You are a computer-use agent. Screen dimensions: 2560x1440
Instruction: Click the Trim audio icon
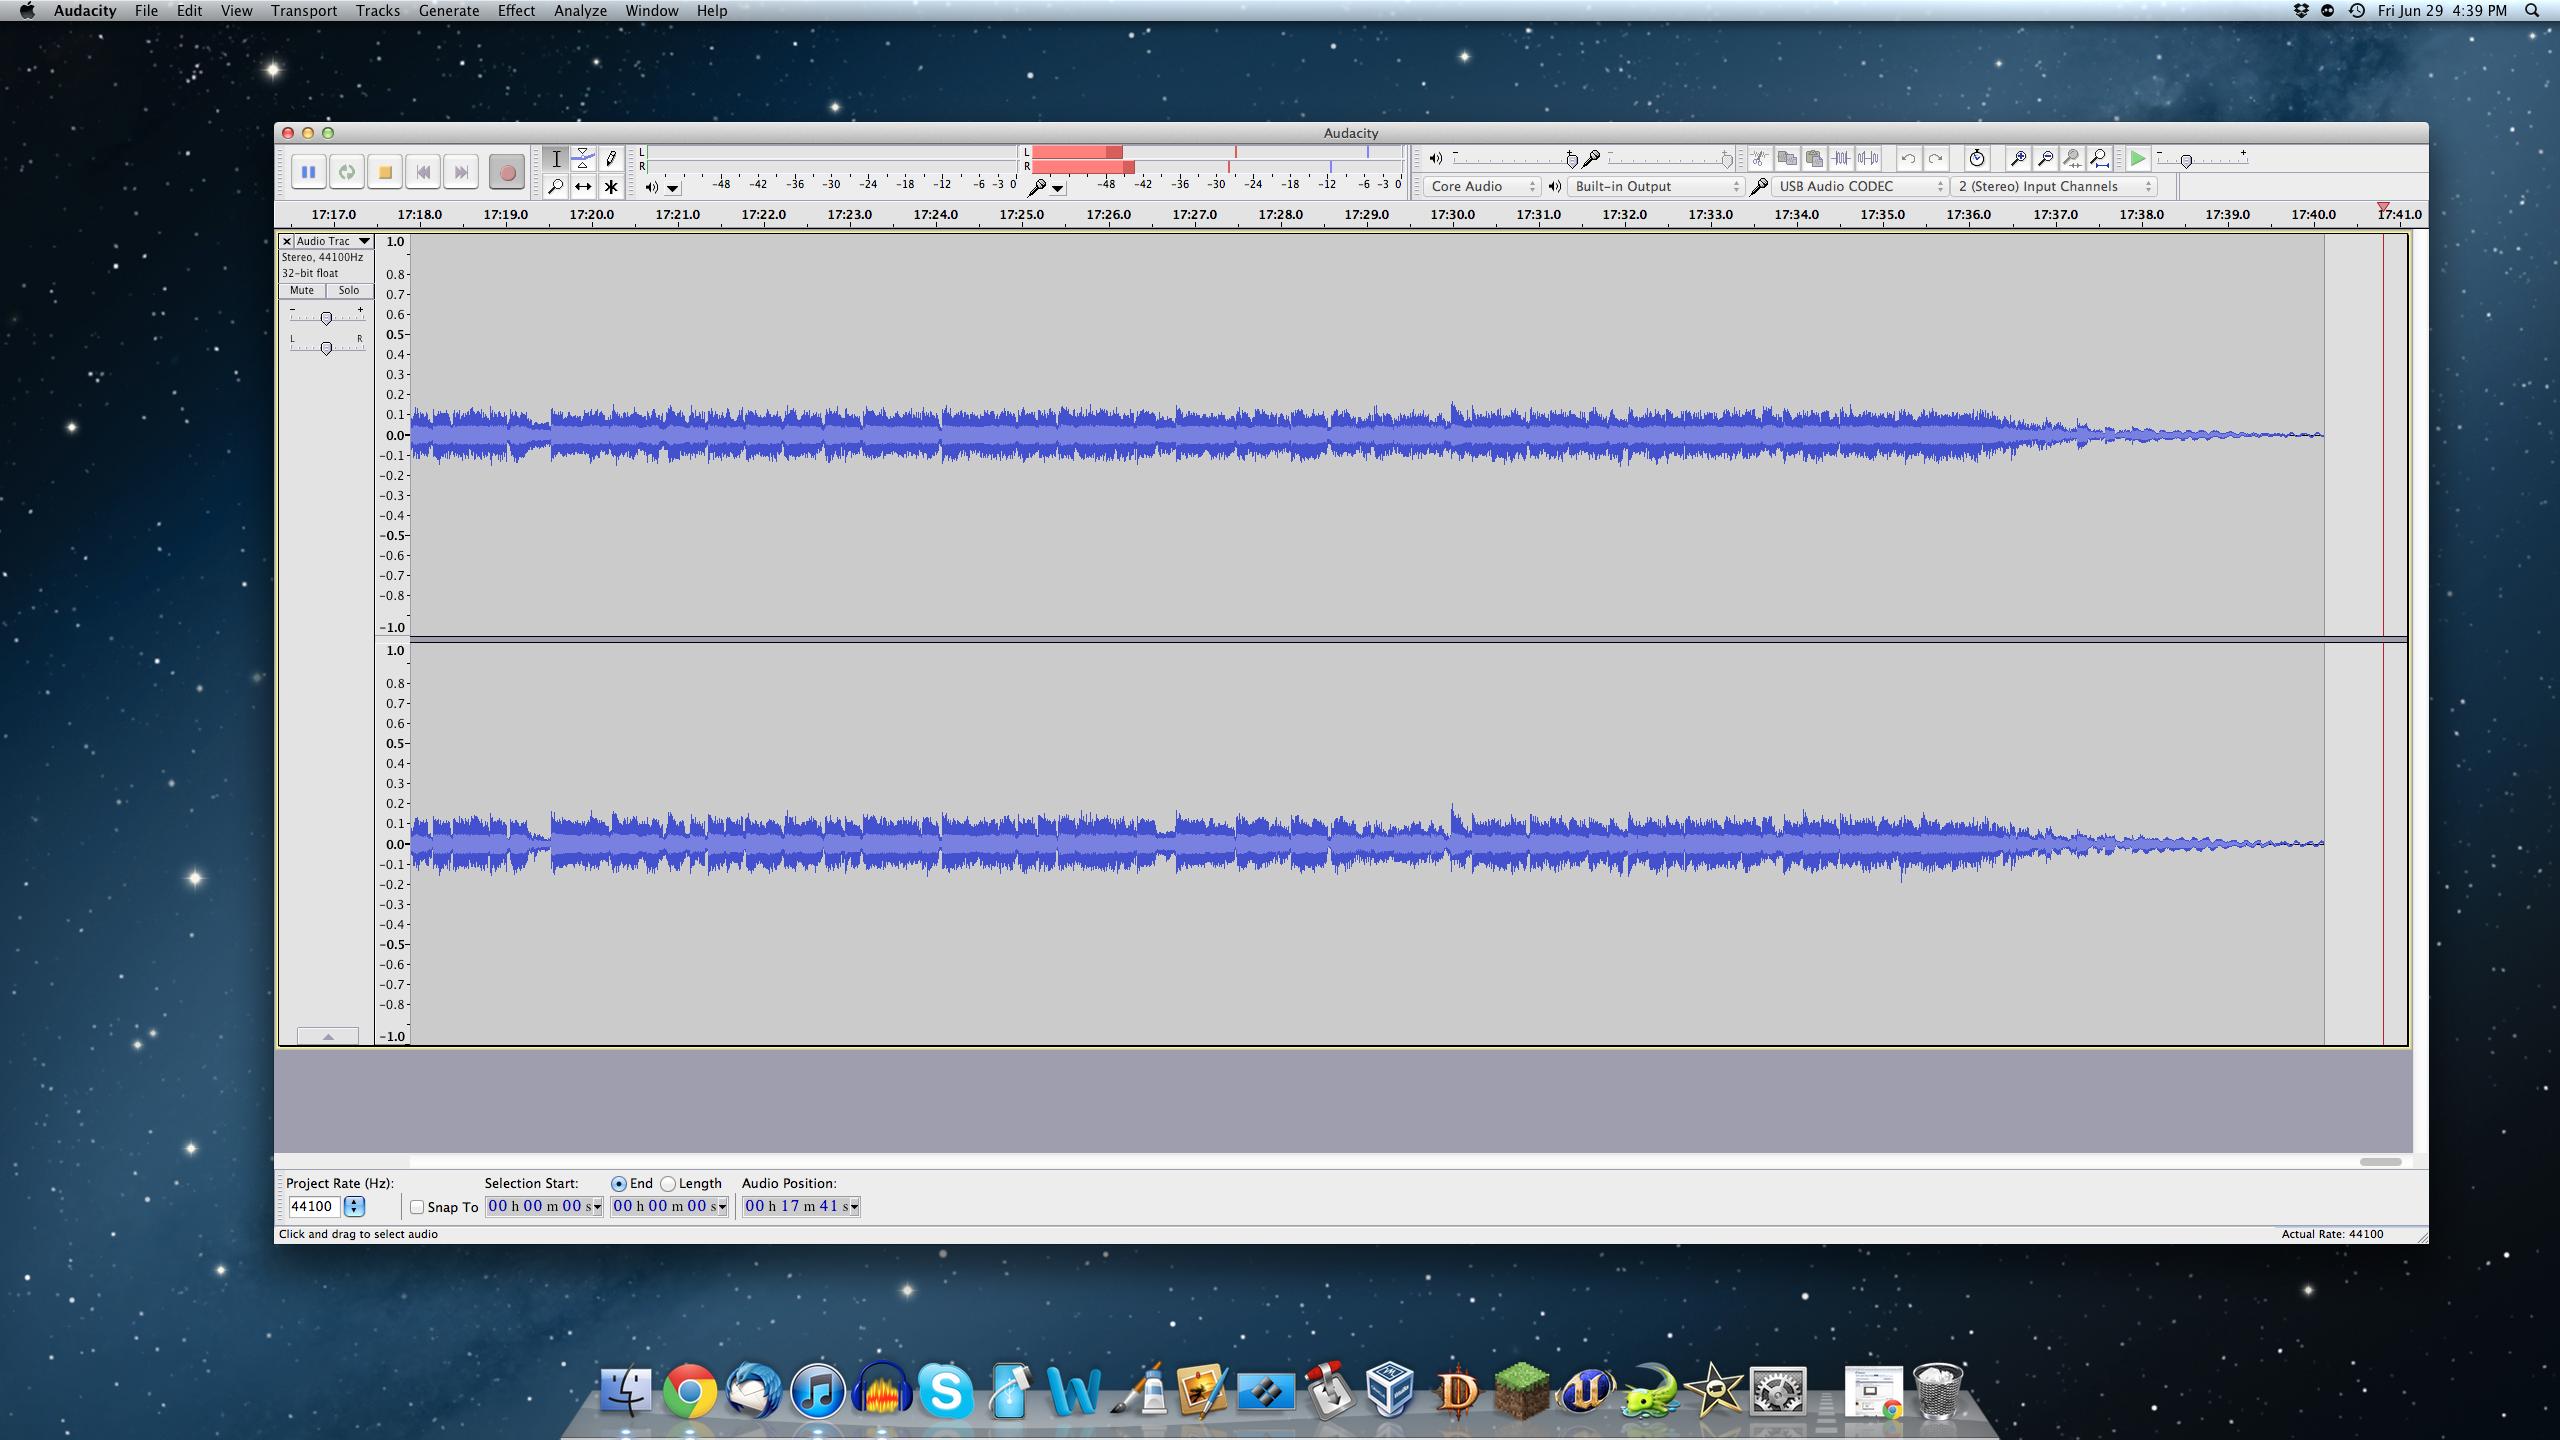[x=1841, y=159]
